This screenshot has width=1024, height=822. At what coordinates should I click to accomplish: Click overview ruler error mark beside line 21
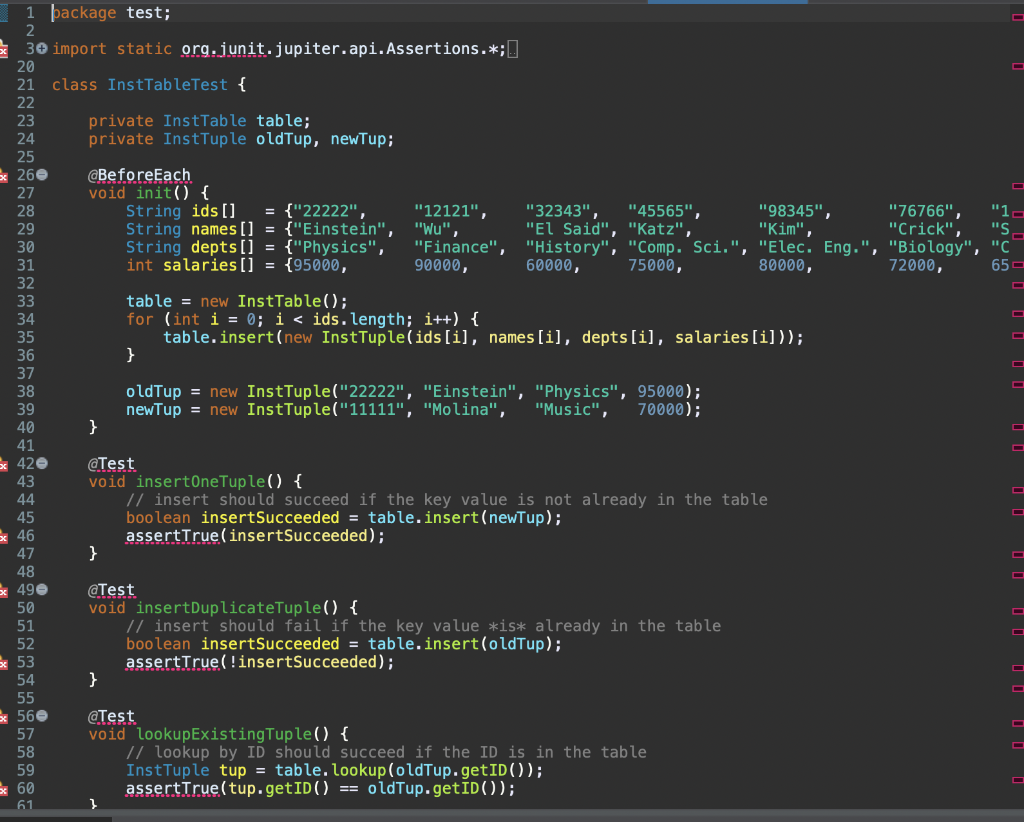(1017, 66)
